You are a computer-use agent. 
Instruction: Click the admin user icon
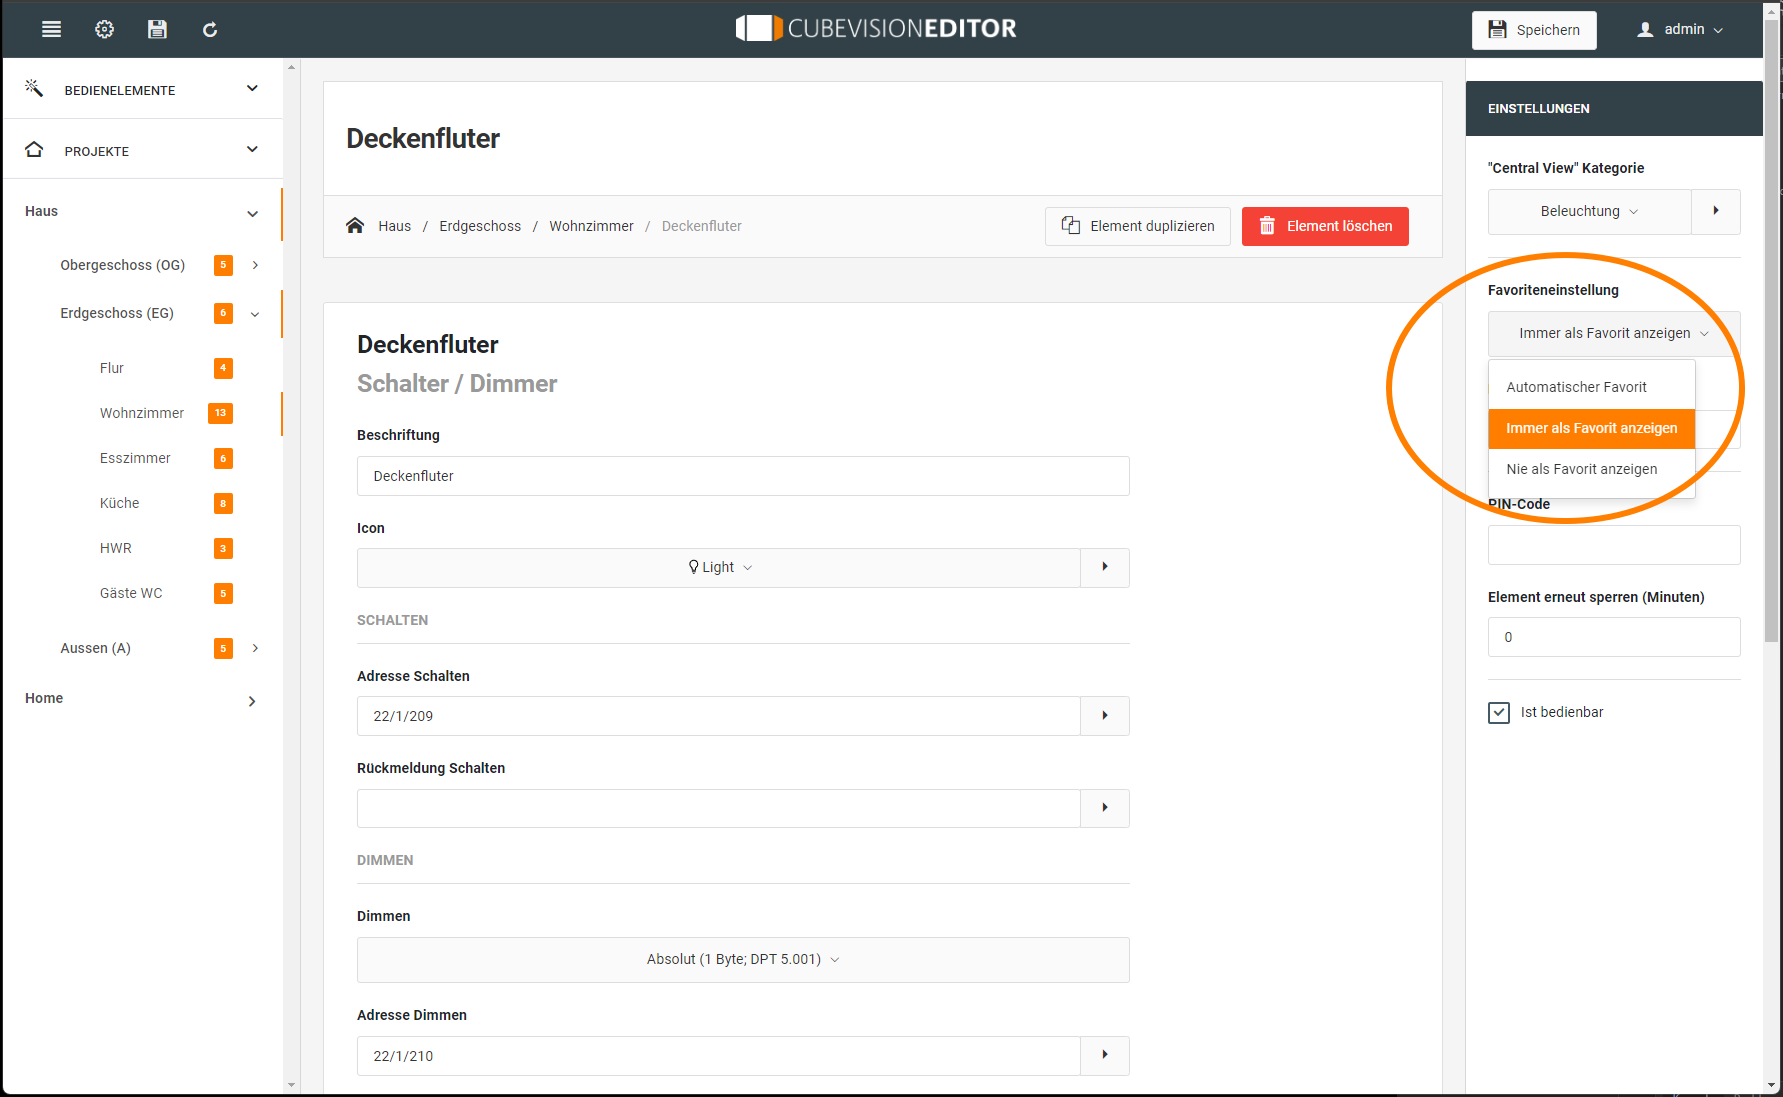click(1645, 29)
